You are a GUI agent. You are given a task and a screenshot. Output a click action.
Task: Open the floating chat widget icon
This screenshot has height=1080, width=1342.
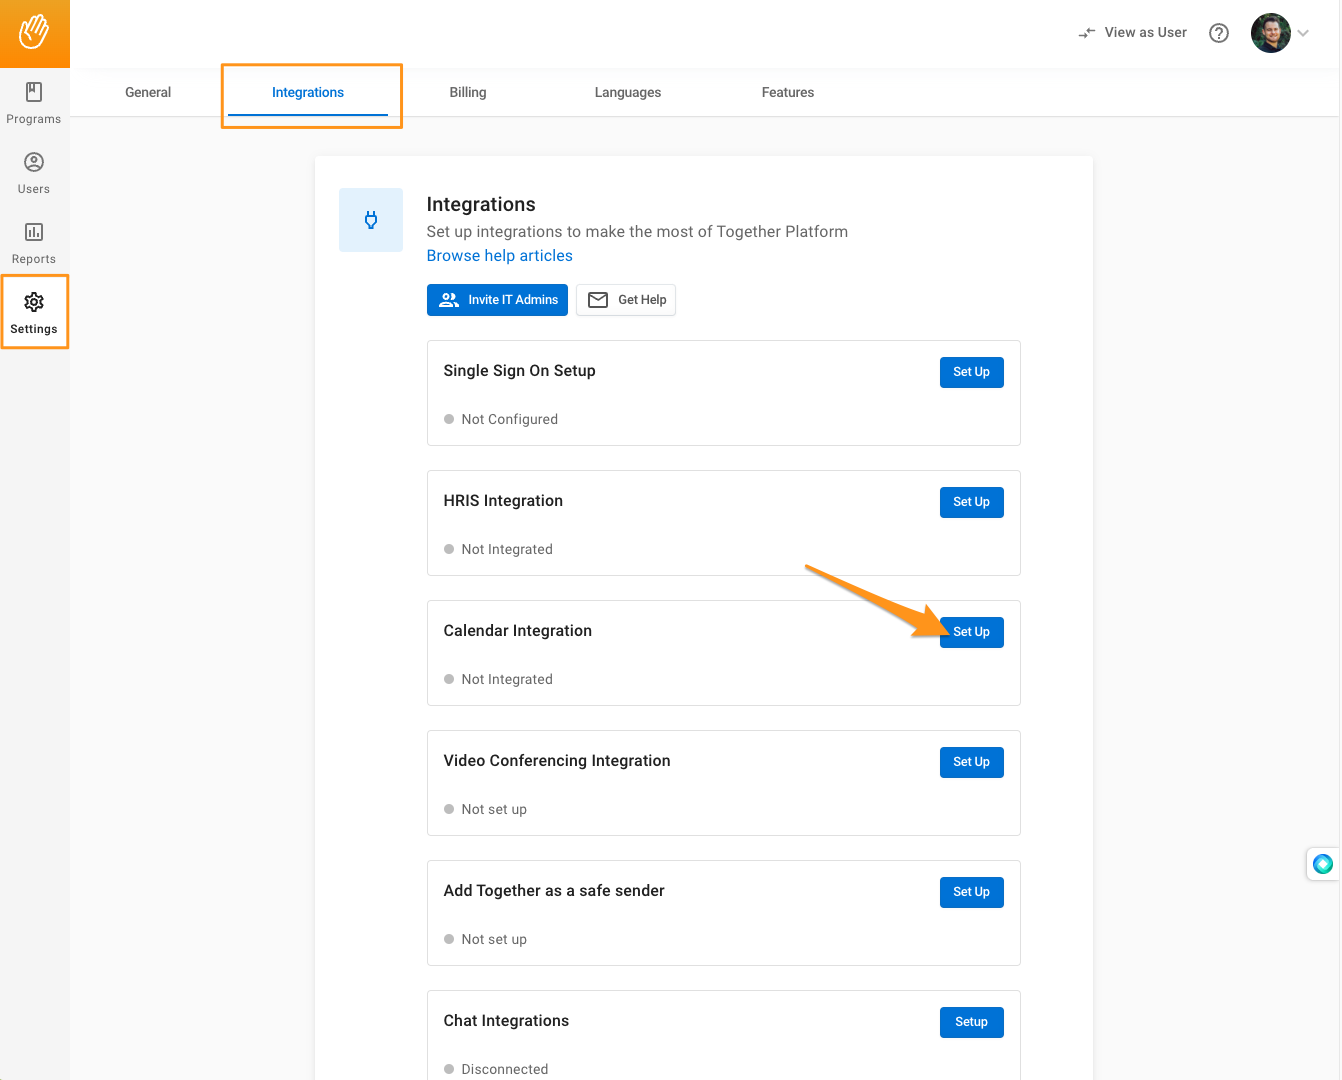coord(1322,864)
